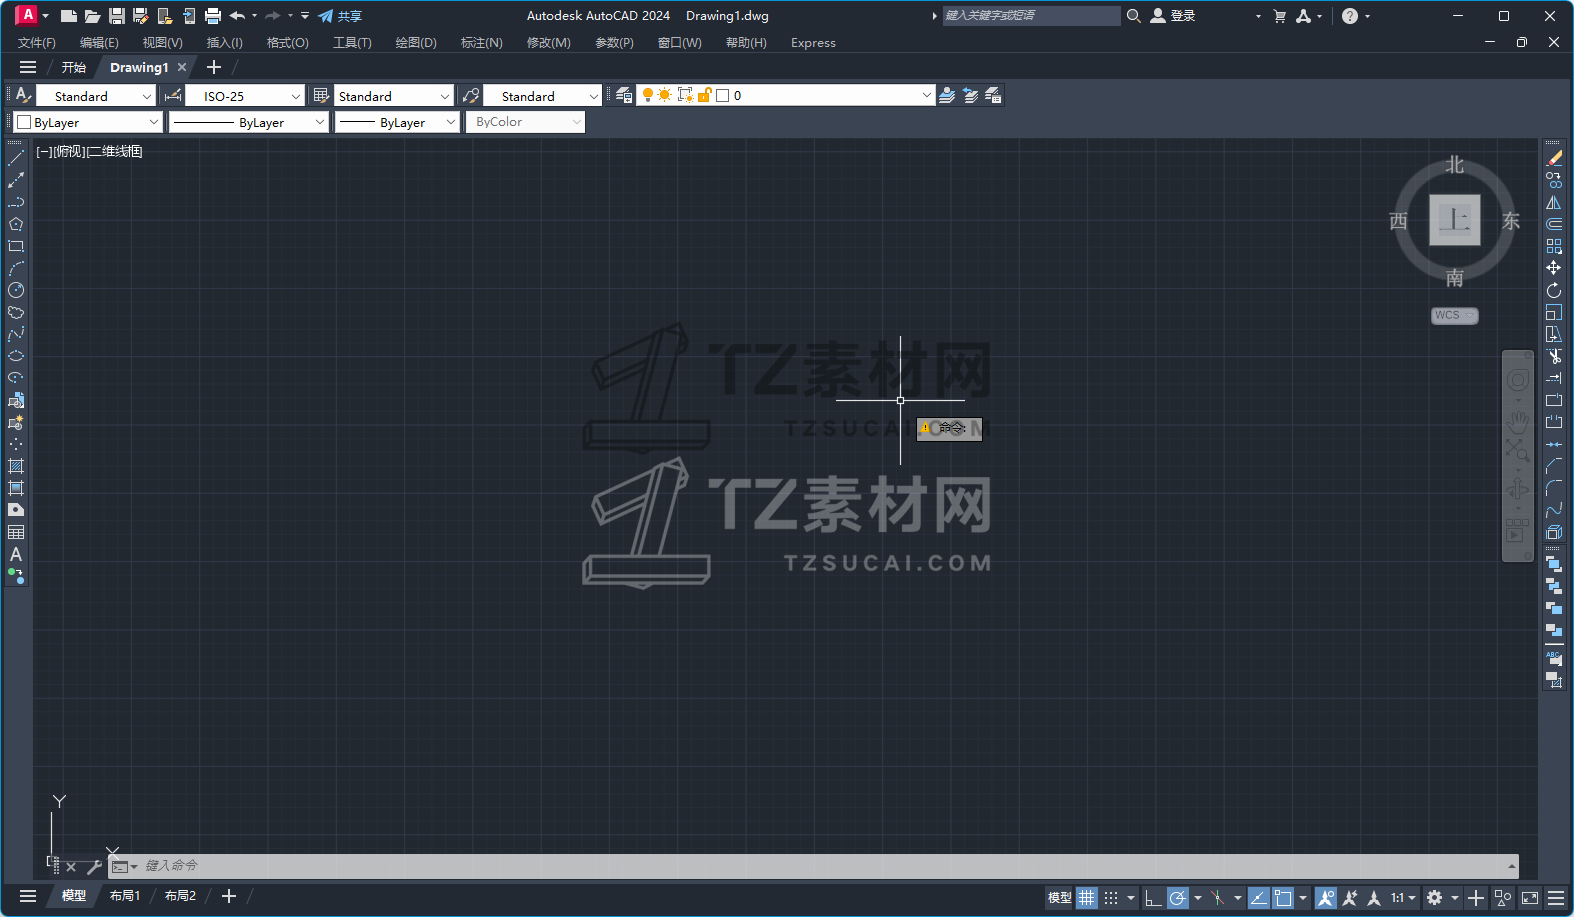Select the Hatch tool

coord(16,466)
